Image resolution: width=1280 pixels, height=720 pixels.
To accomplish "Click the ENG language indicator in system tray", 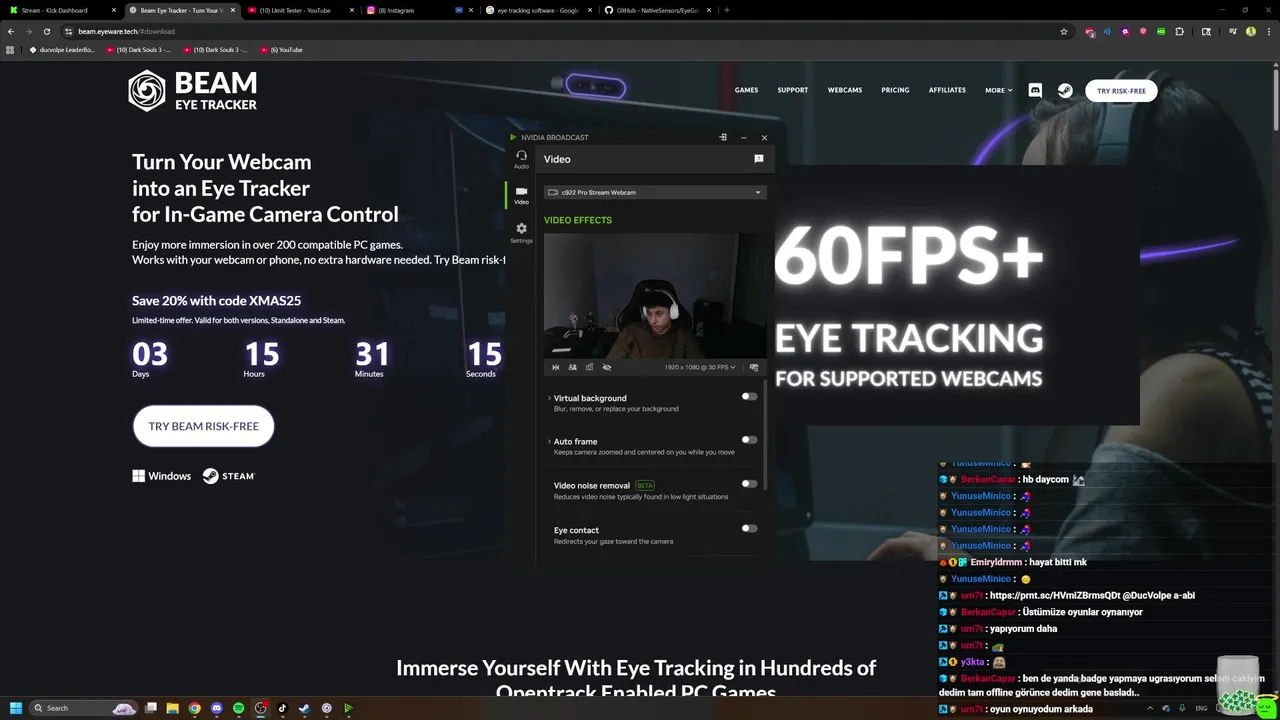I will [1201, 708].
